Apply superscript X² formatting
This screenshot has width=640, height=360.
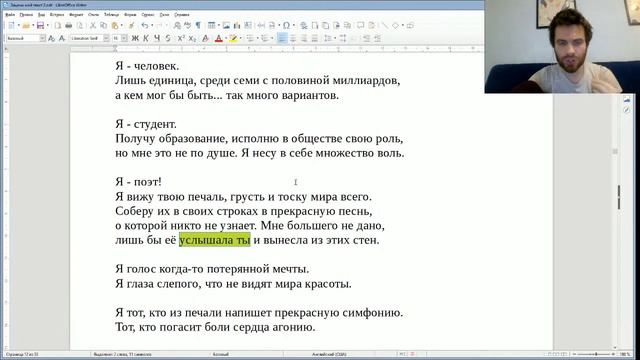pos(181,38)
